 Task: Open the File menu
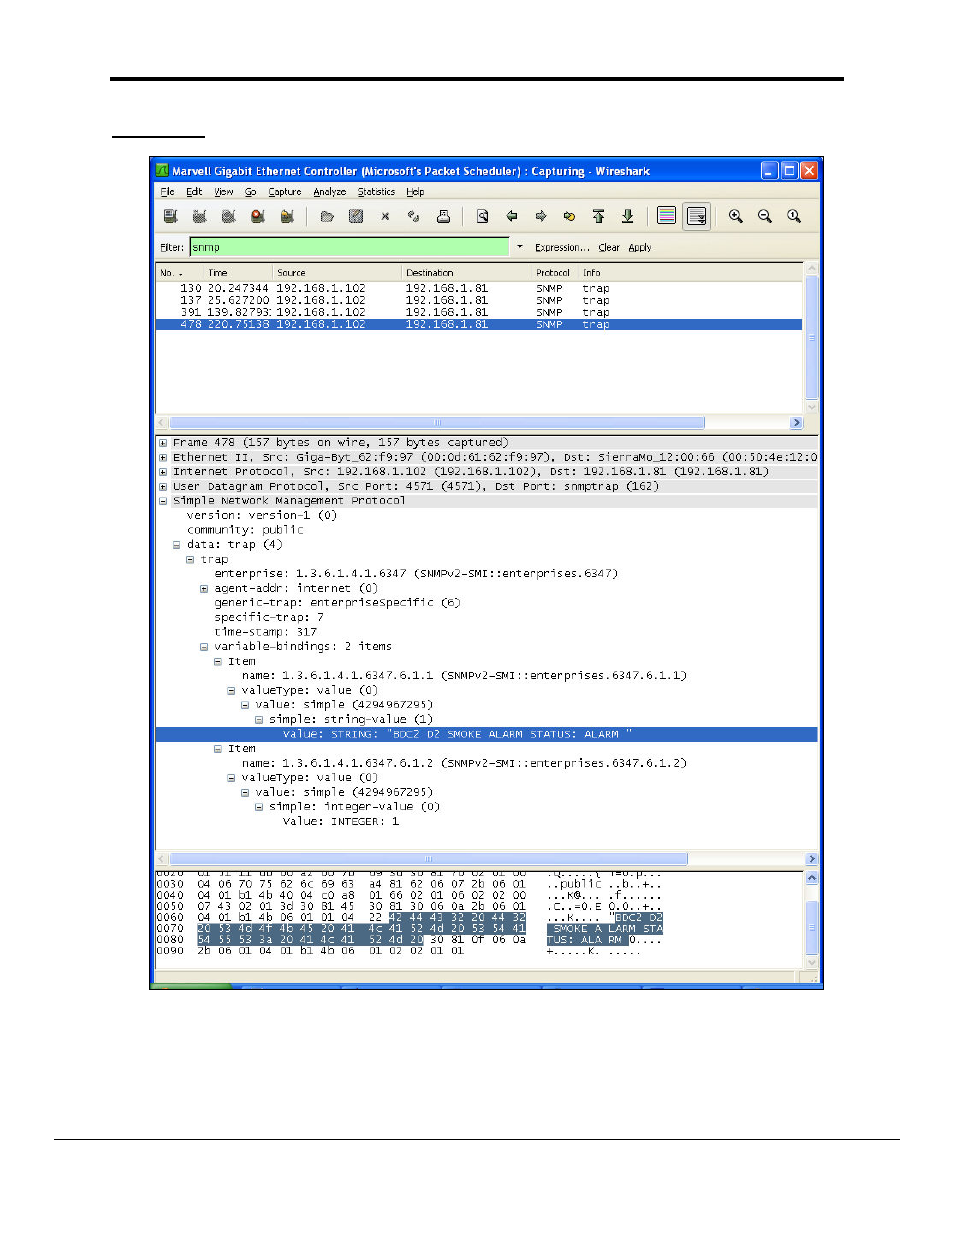[x=167, y=192]
